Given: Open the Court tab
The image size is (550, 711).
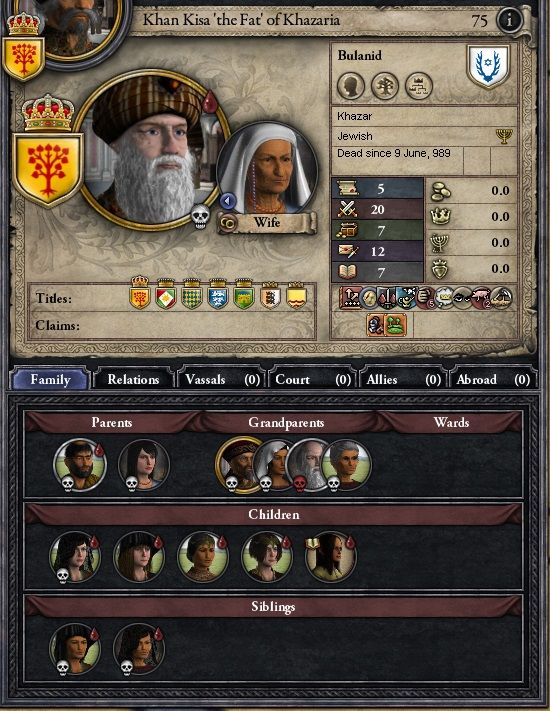Looking at the screenshot, I should tap(312, 379).
